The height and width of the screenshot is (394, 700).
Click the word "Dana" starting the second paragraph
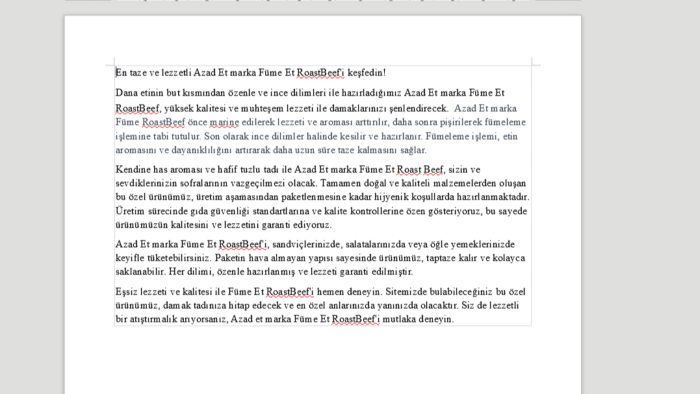click(x=126, y=93)
